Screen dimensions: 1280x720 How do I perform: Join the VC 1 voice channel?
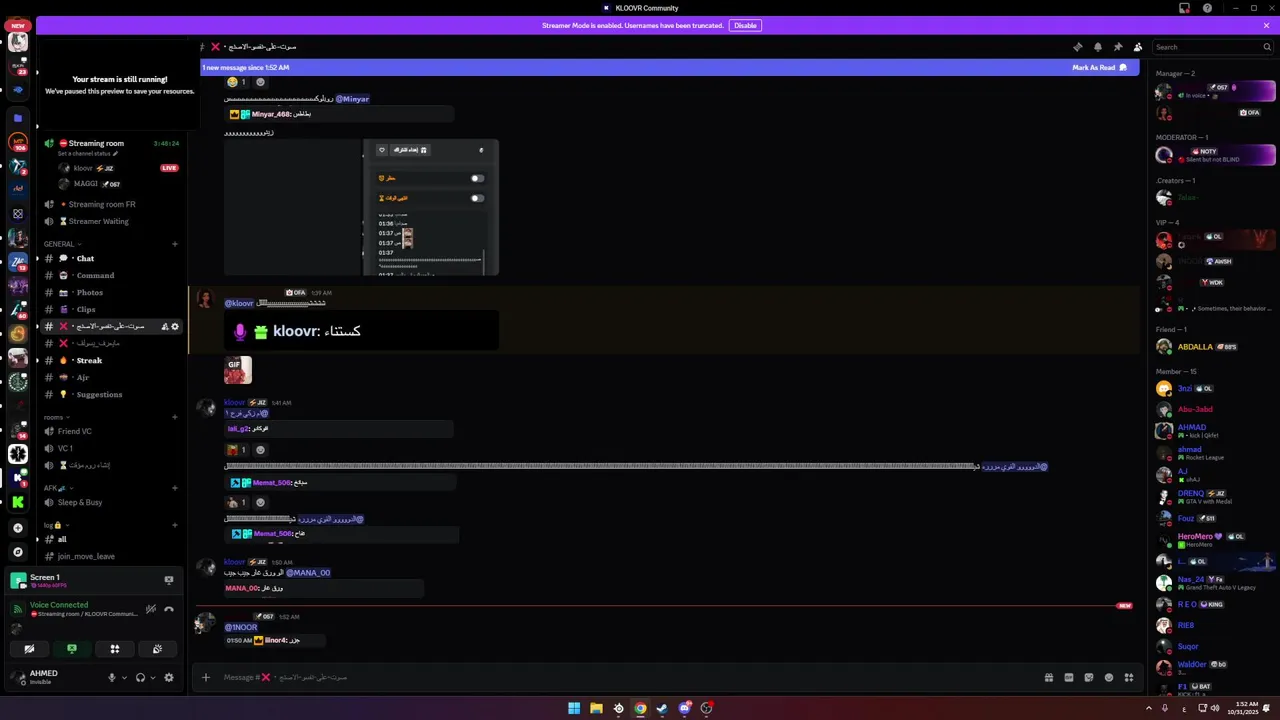(111, 448)
